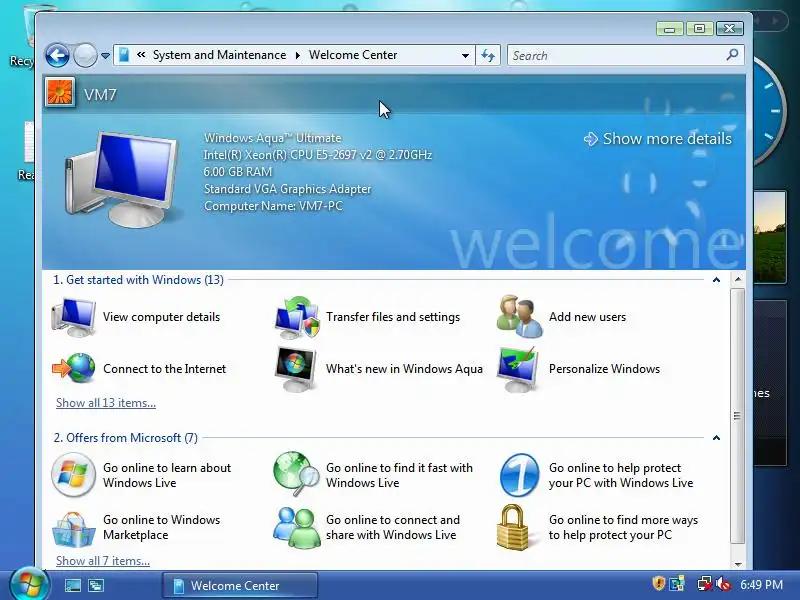Click System and Maintenance breadcrumb

point(219,55)
